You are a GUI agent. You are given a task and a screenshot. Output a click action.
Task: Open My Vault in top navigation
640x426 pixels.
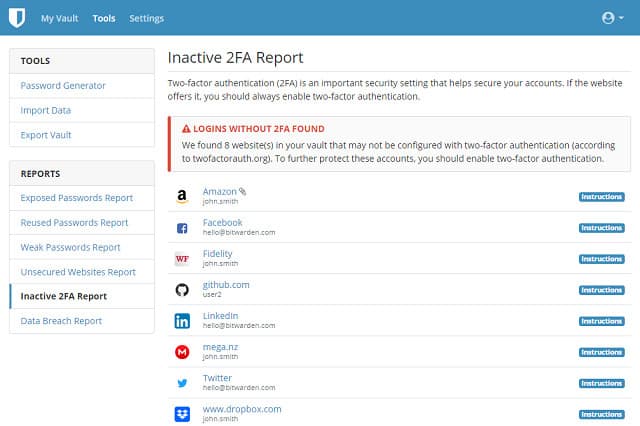point(59,18)
